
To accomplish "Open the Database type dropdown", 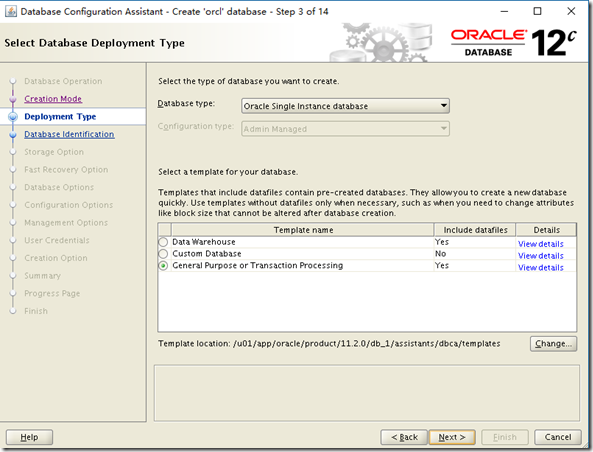I will (345, 106).
